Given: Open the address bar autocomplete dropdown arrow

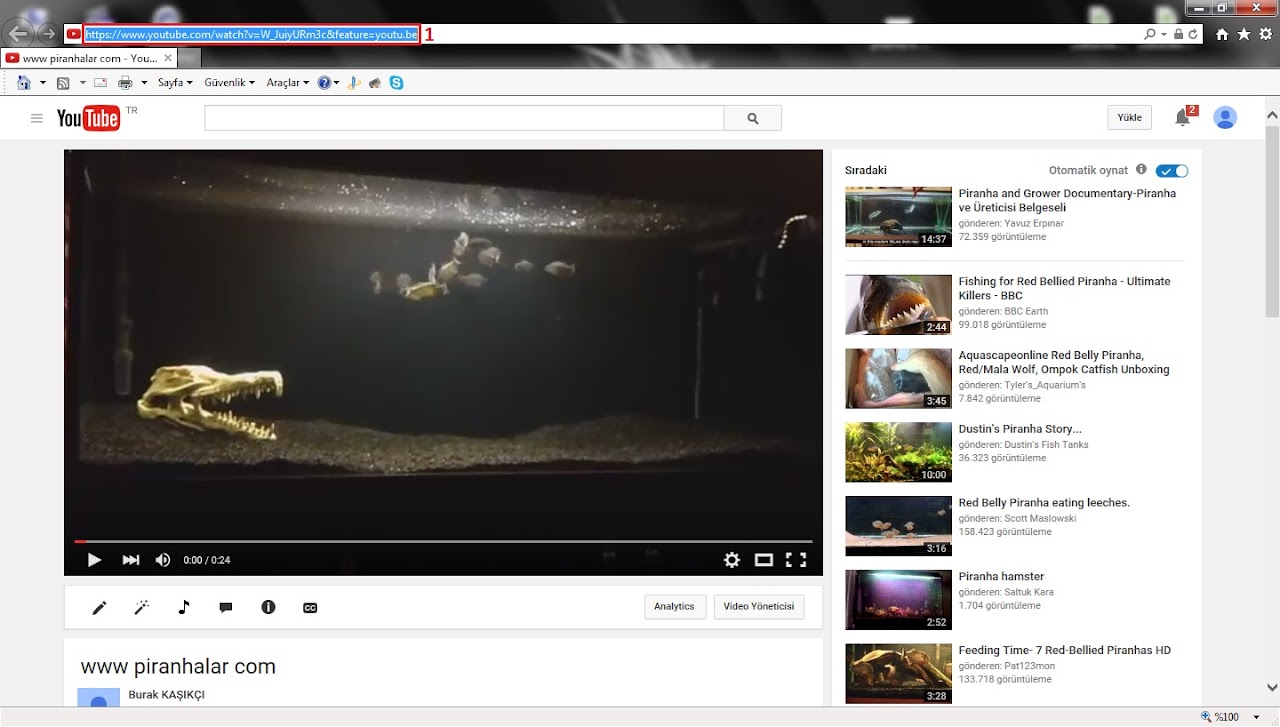Looking at the screenshot, I should [x=1164, y=34].
